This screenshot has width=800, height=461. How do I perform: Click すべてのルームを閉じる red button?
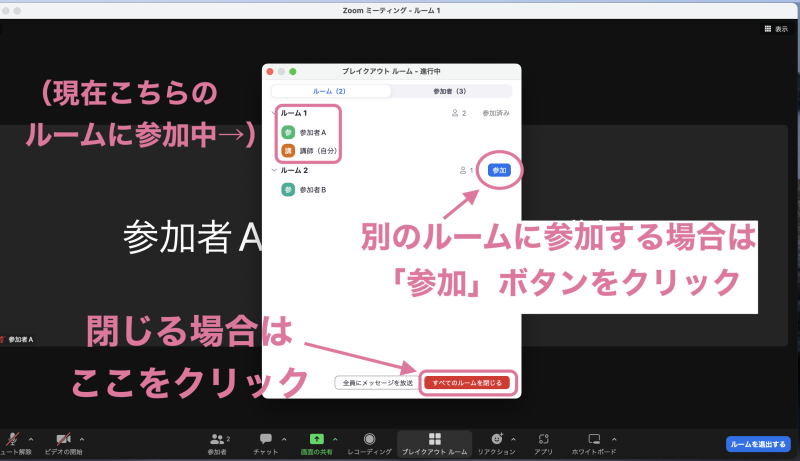pyautogui.click(x=467, y=382)
